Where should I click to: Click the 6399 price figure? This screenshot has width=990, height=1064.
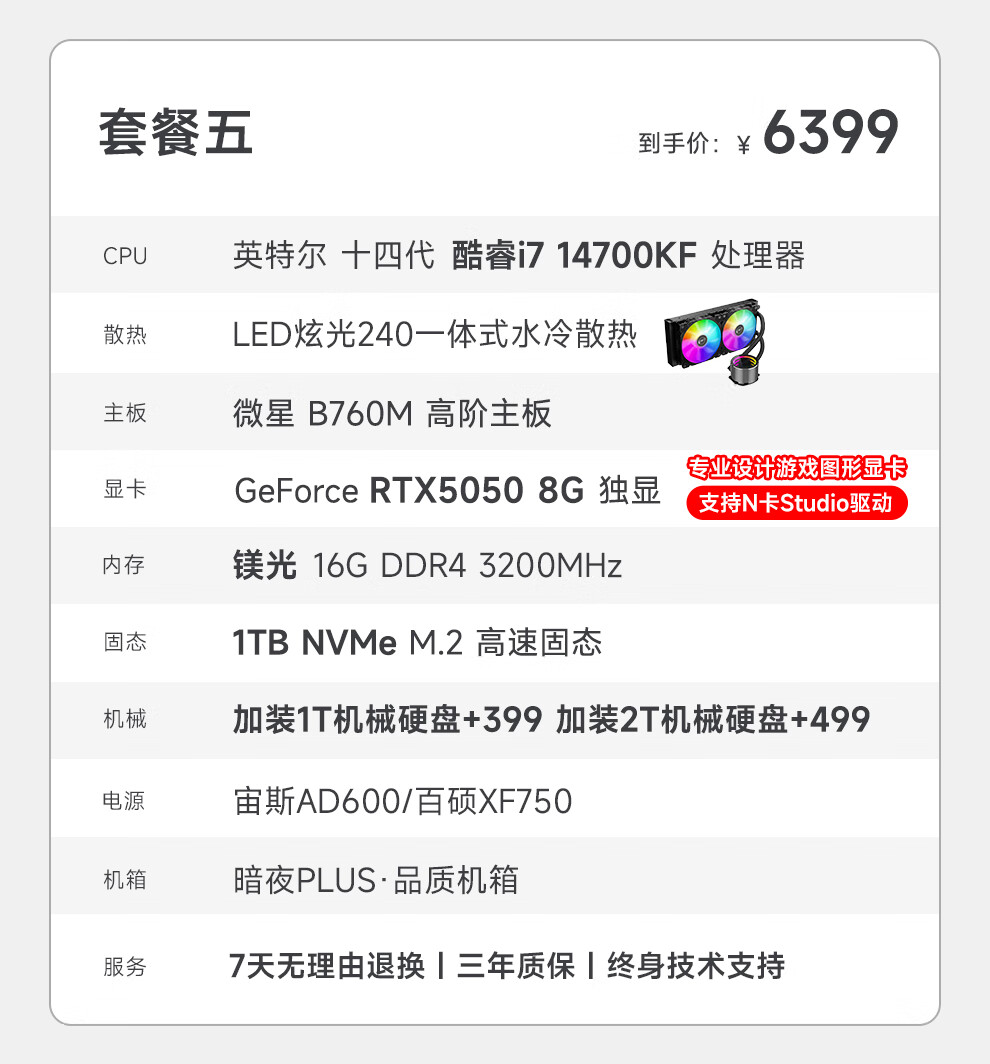(831, 132)
